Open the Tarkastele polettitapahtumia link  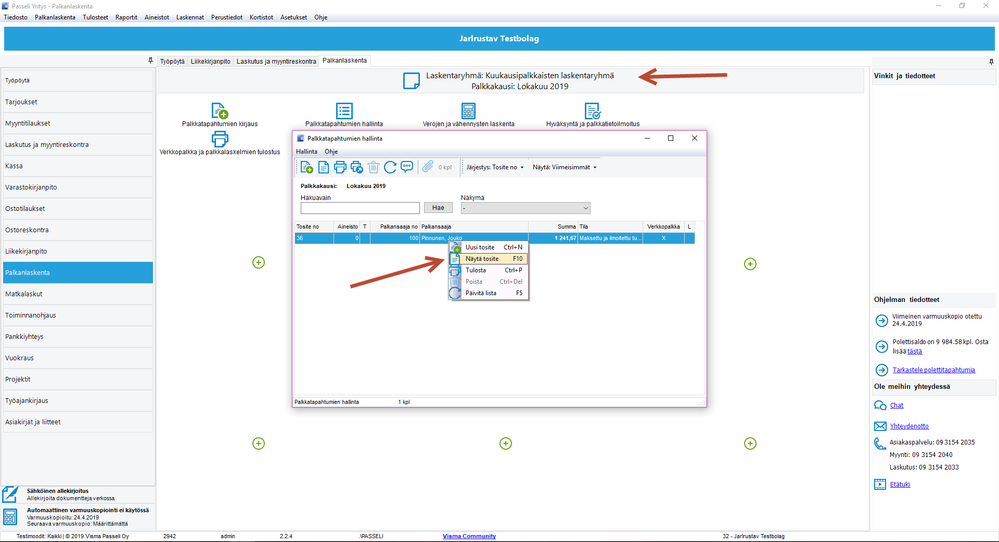pyautogui.click(x=933, y=370)
